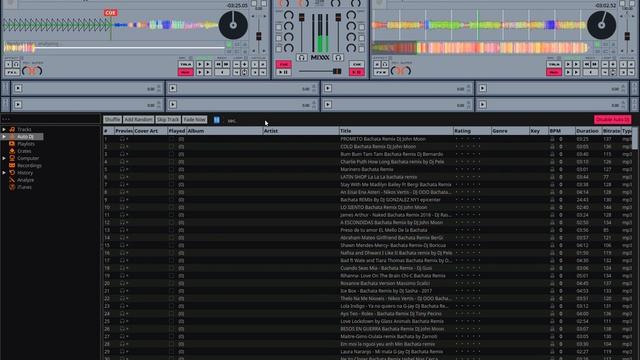
Task: Sort by the BPM column header
Action: [562, 131]
